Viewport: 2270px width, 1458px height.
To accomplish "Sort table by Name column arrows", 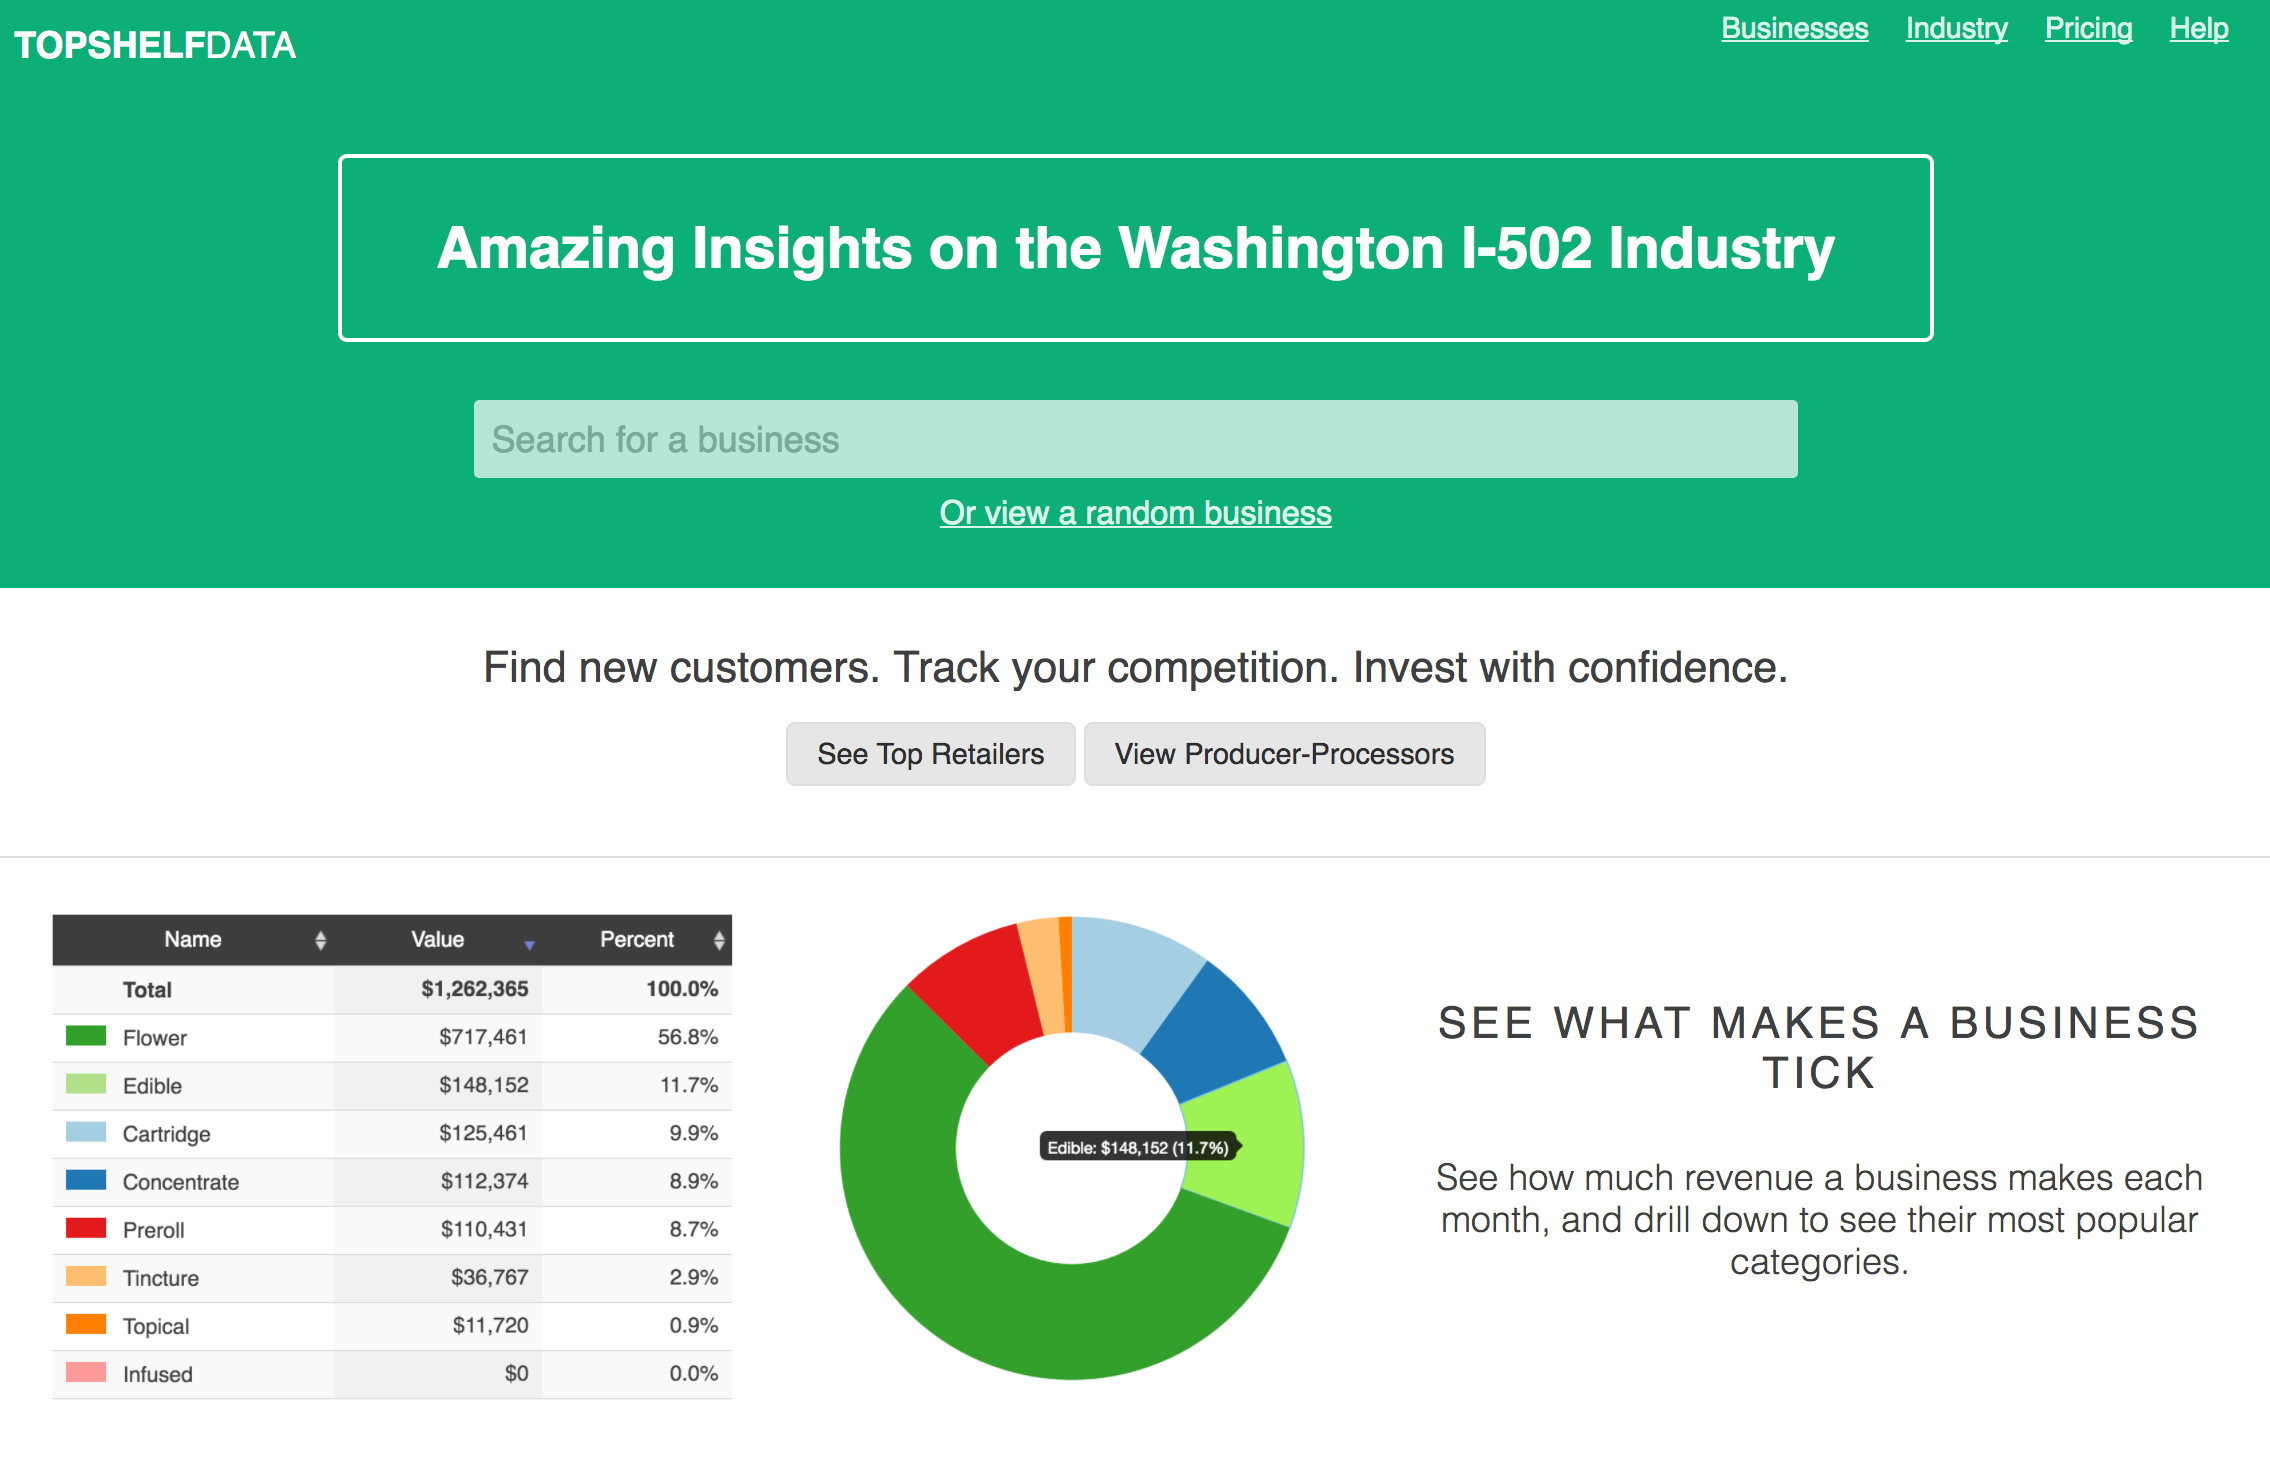I will click(x=320, y=940).
